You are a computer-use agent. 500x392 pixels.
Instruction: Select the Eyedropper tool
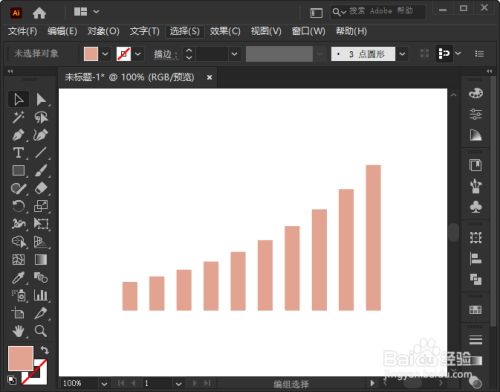pyautogui.click(x=18, y=277)
